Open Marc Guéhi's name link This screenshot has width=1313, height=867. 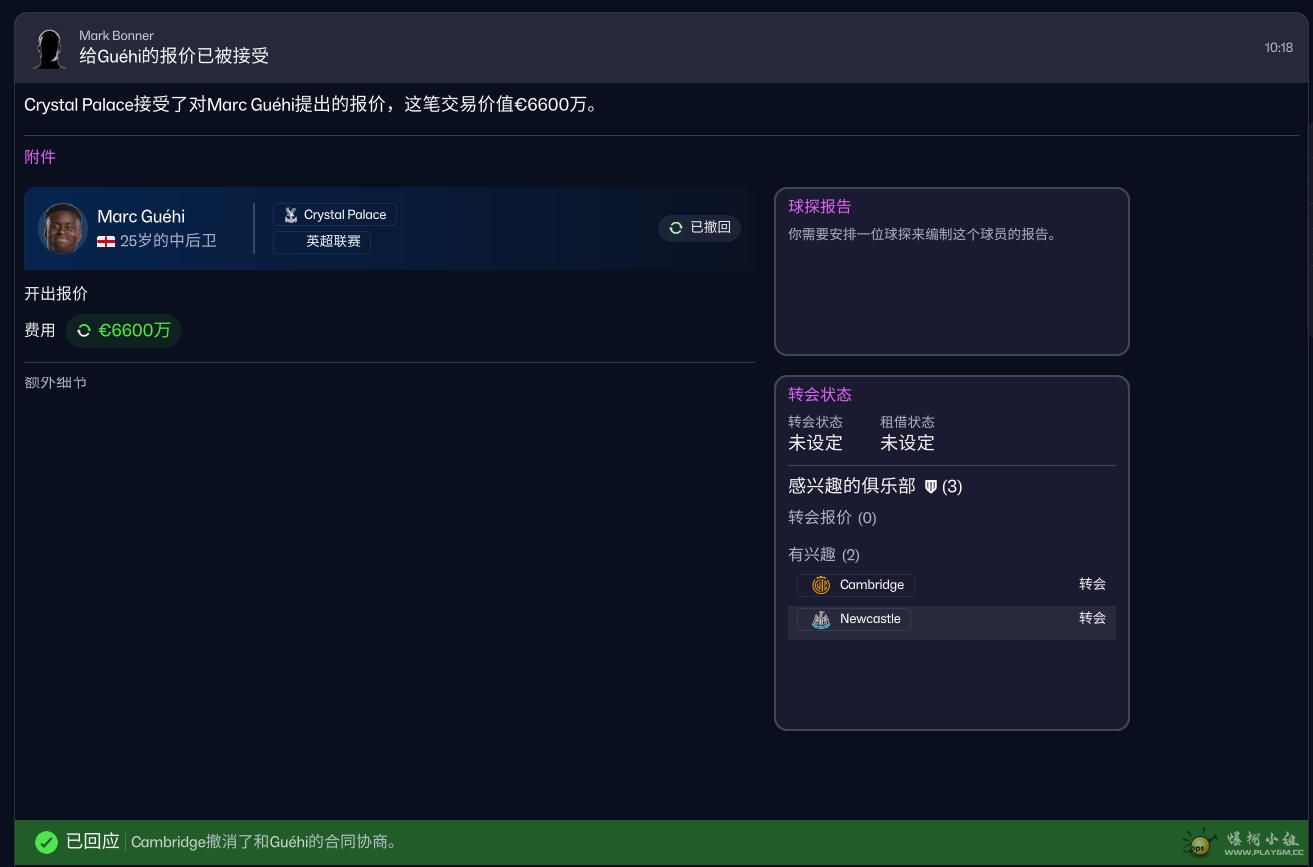tap(141, 216)
